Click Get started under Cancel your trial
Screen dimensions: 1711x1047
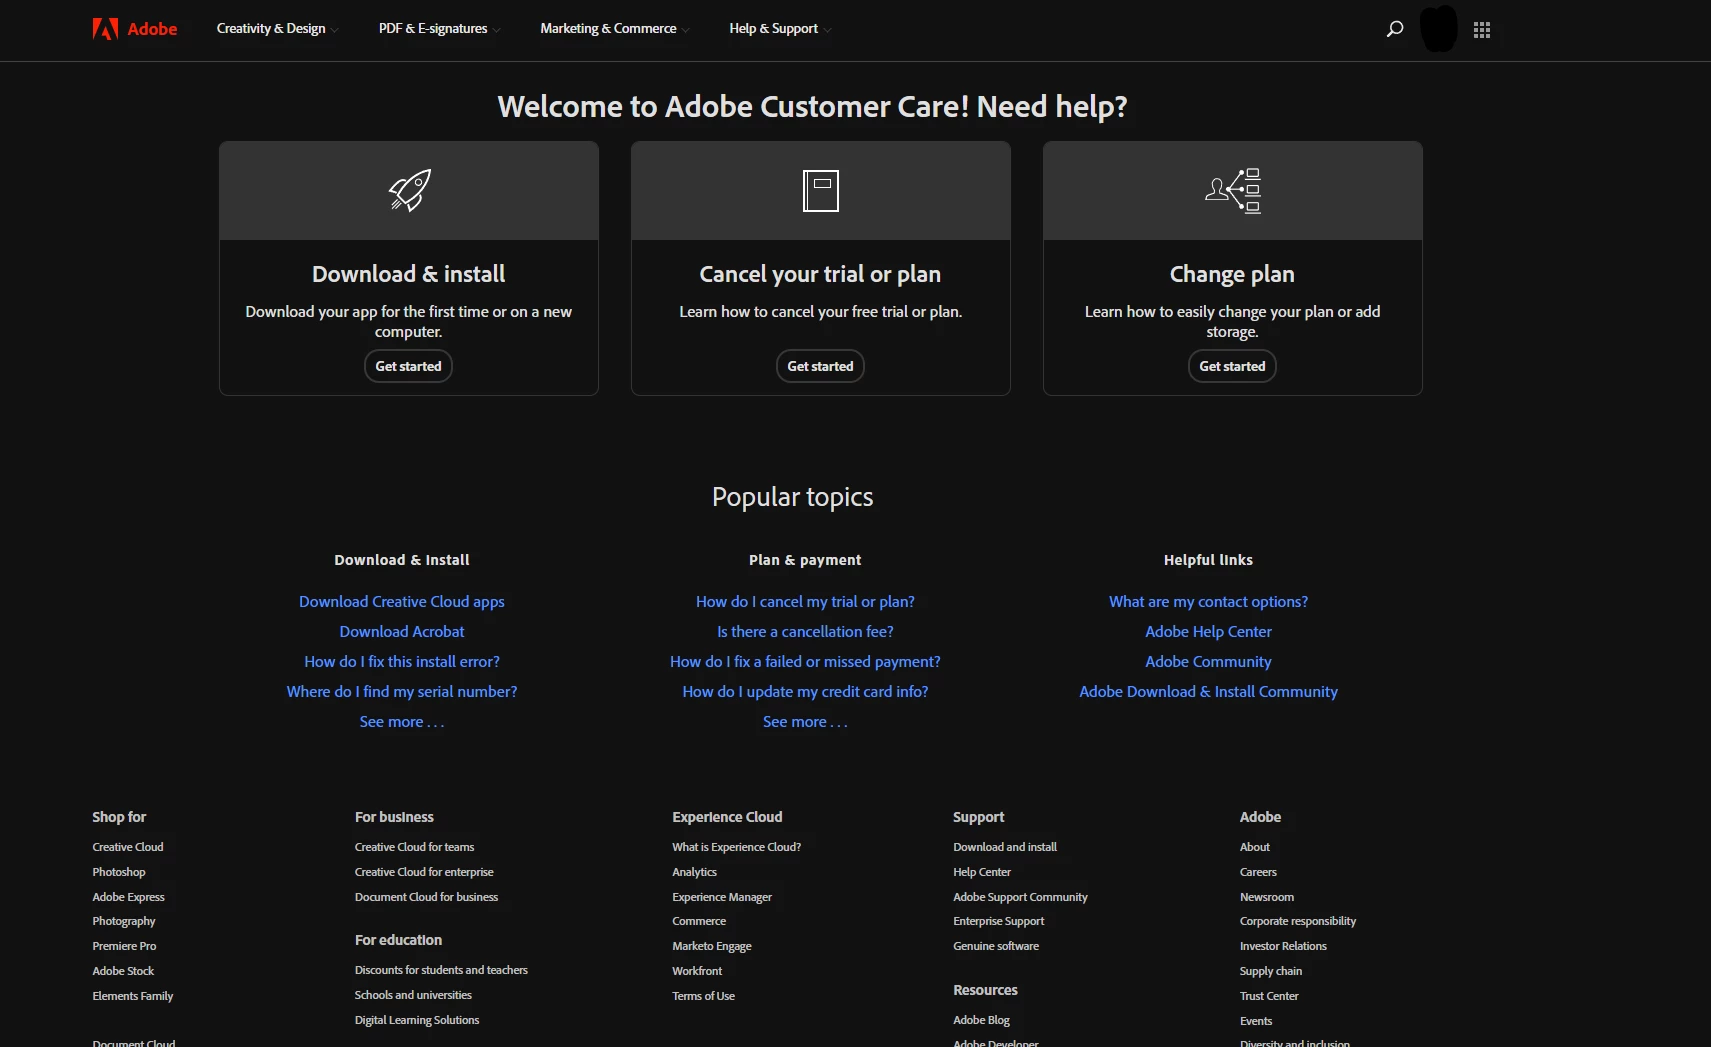click(x=820, y=366)
